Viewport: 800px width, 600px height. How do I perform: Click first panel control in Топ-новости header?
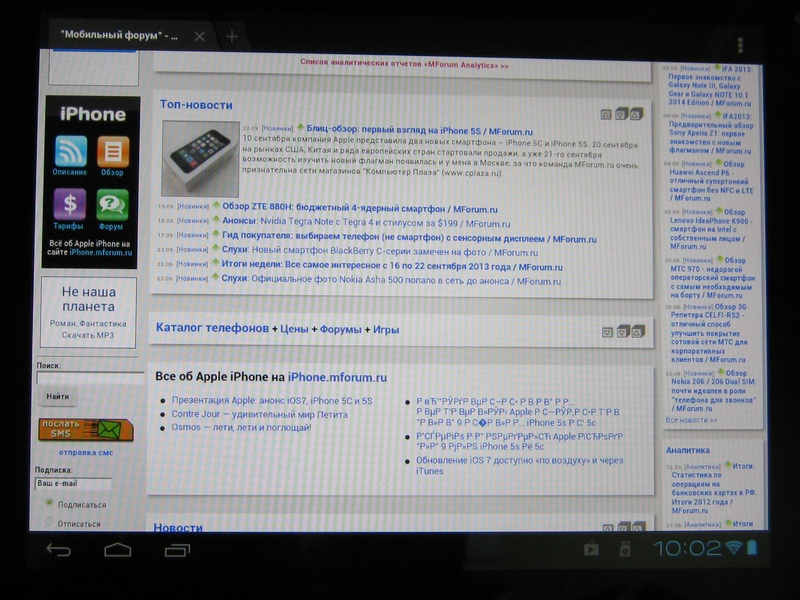tap(606, 114)
